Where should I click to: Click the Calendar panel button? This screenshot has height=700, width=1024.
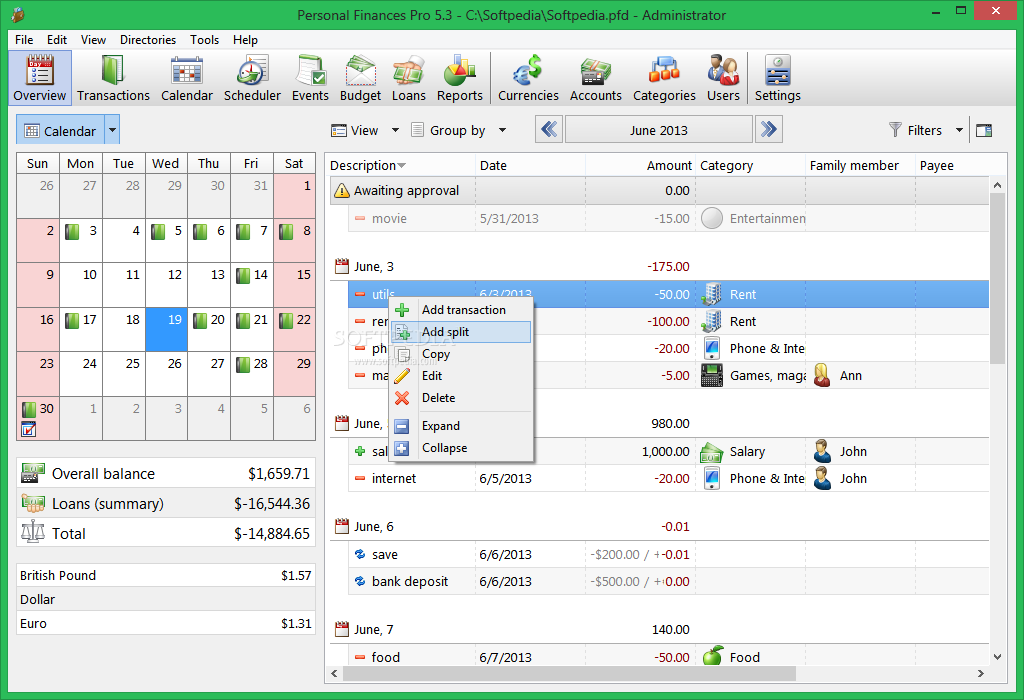pos(61,131)
